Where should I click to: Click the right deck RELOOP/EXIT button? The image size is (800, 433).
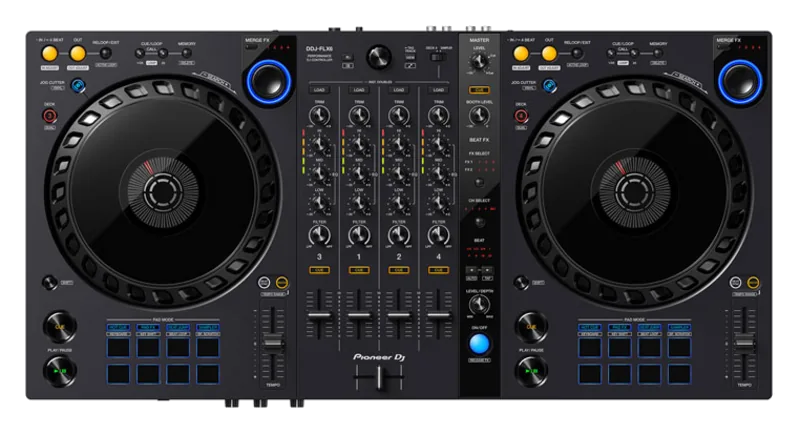click(x=577, y=54)
